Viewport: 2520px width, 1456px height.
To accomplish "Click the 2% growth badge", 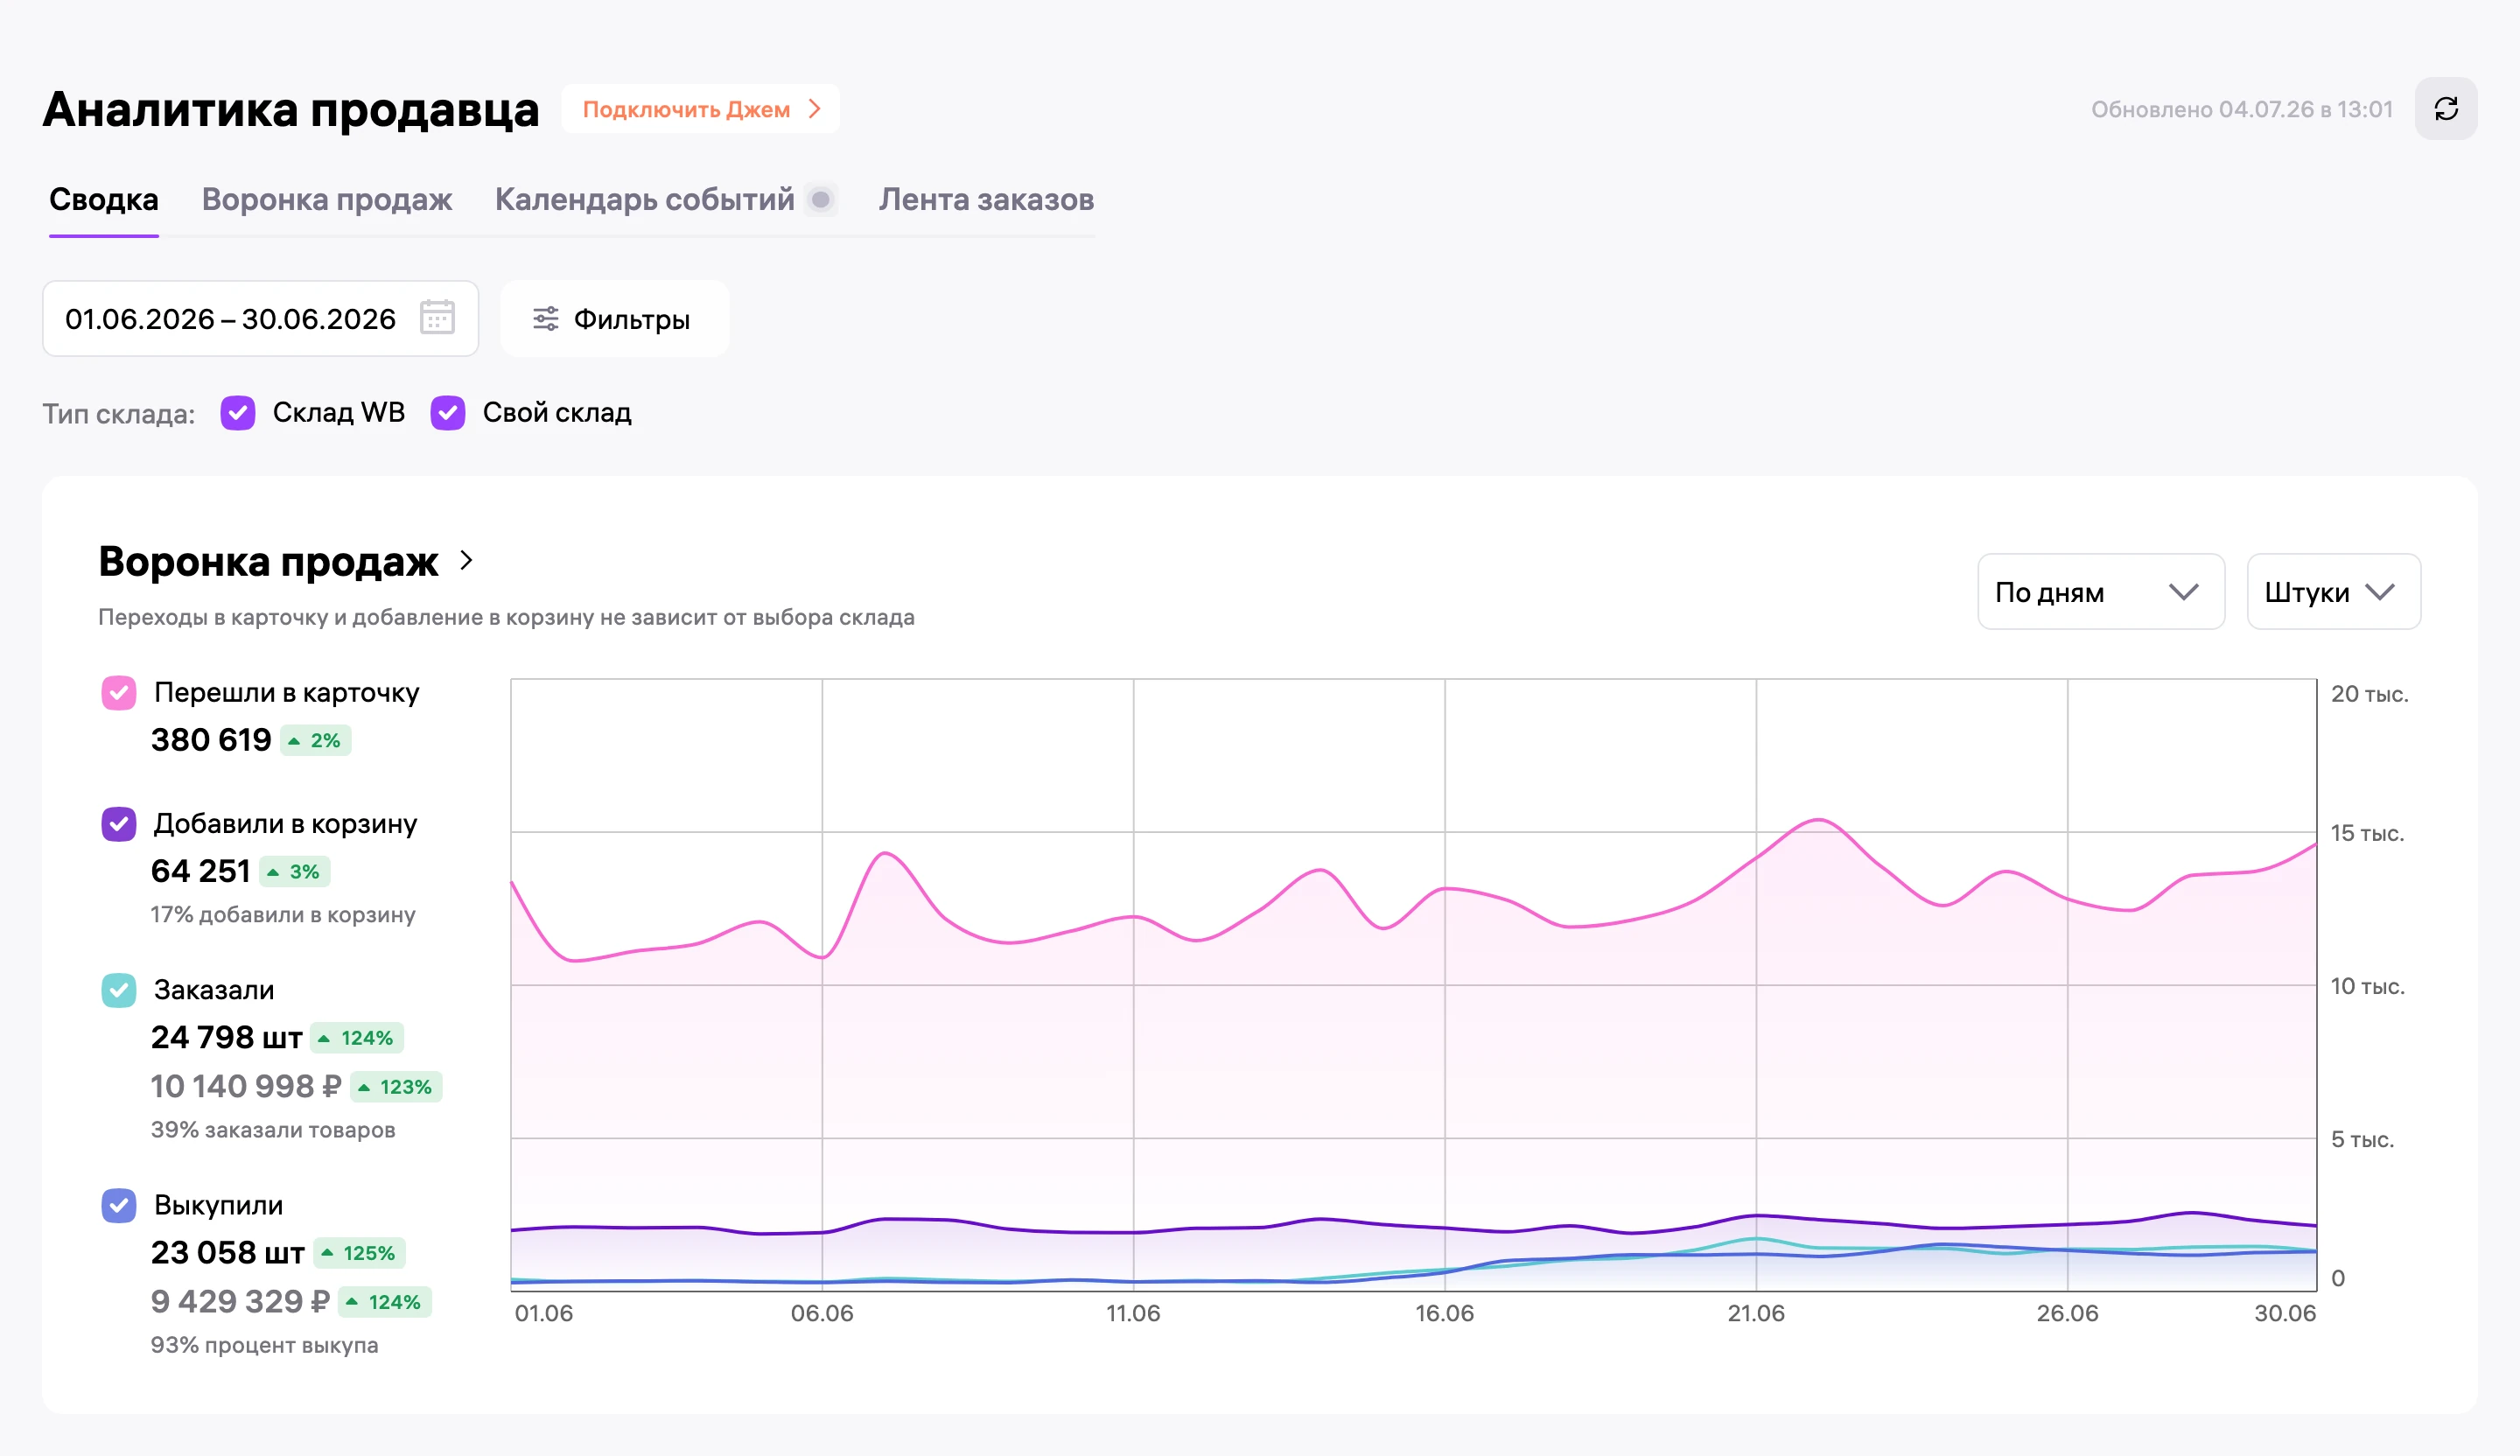I will coord(316,741).
